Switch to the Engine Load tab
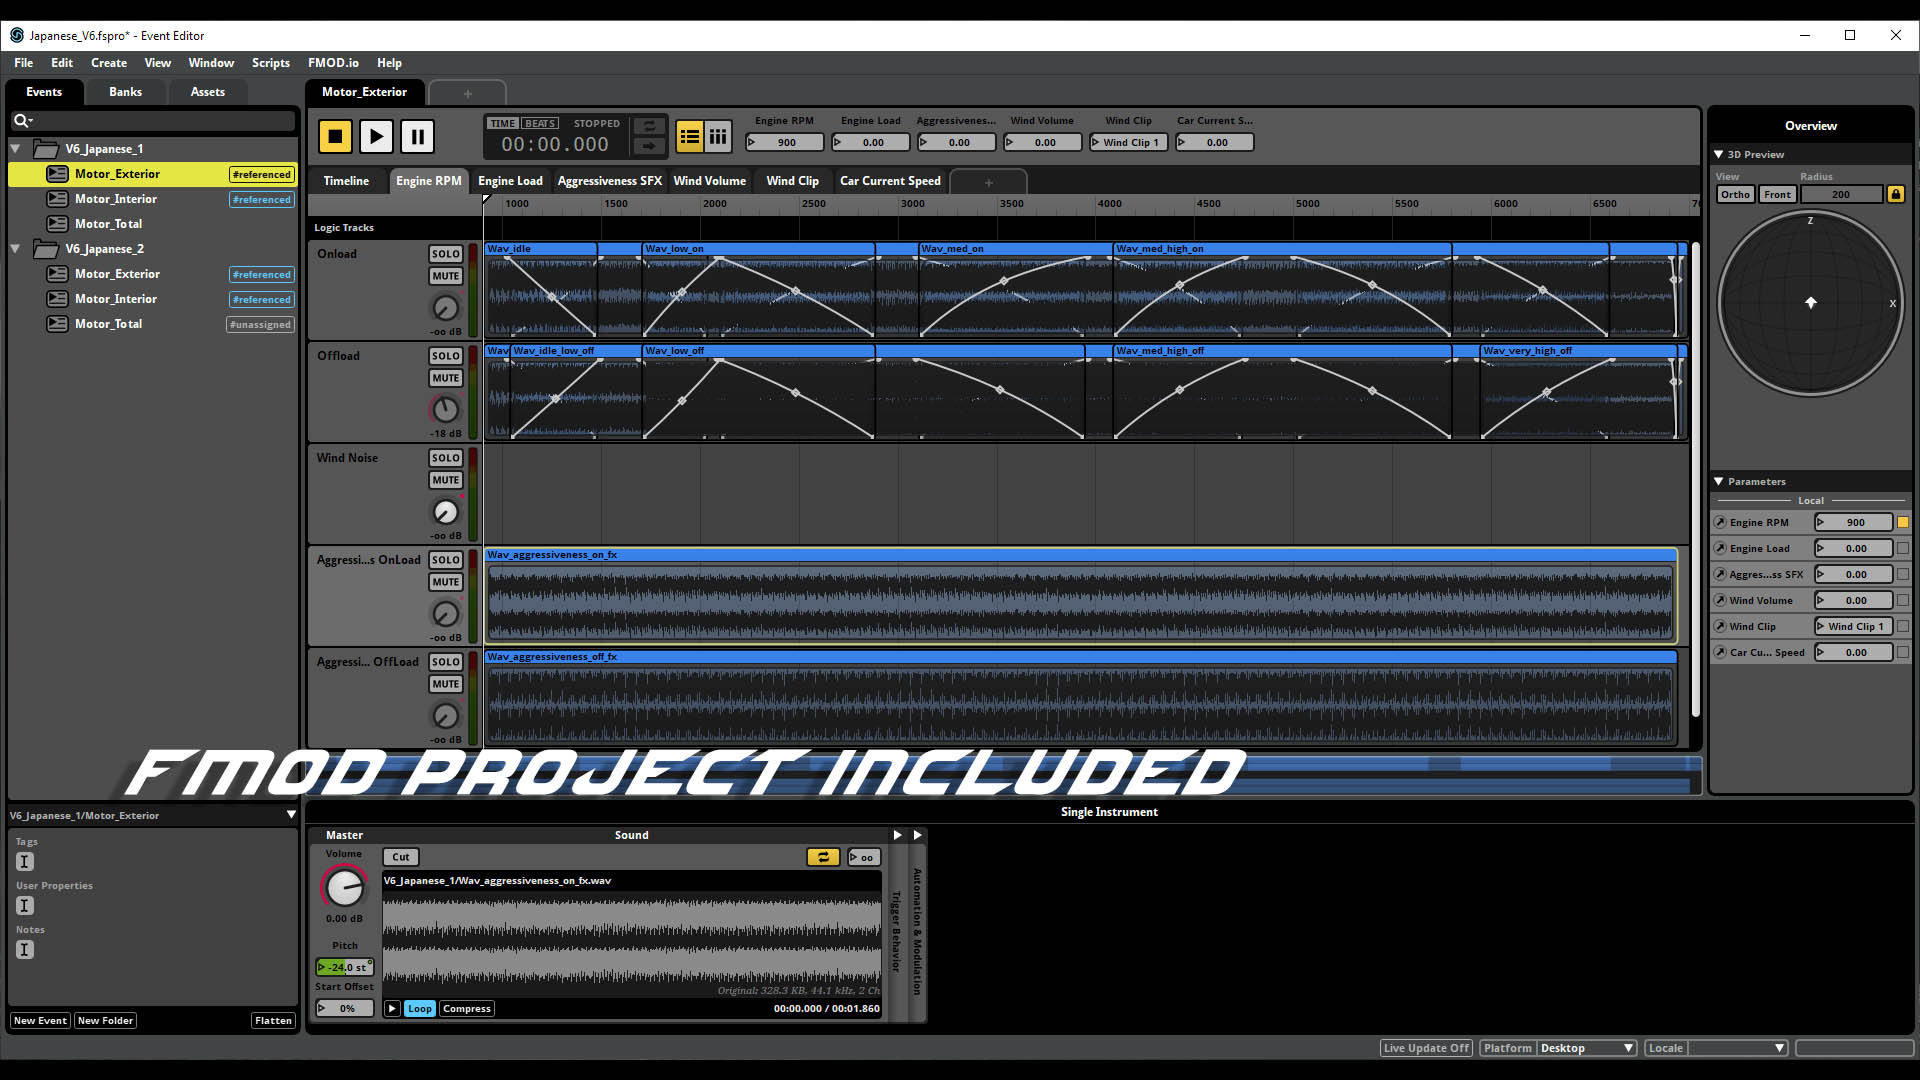 510,181
